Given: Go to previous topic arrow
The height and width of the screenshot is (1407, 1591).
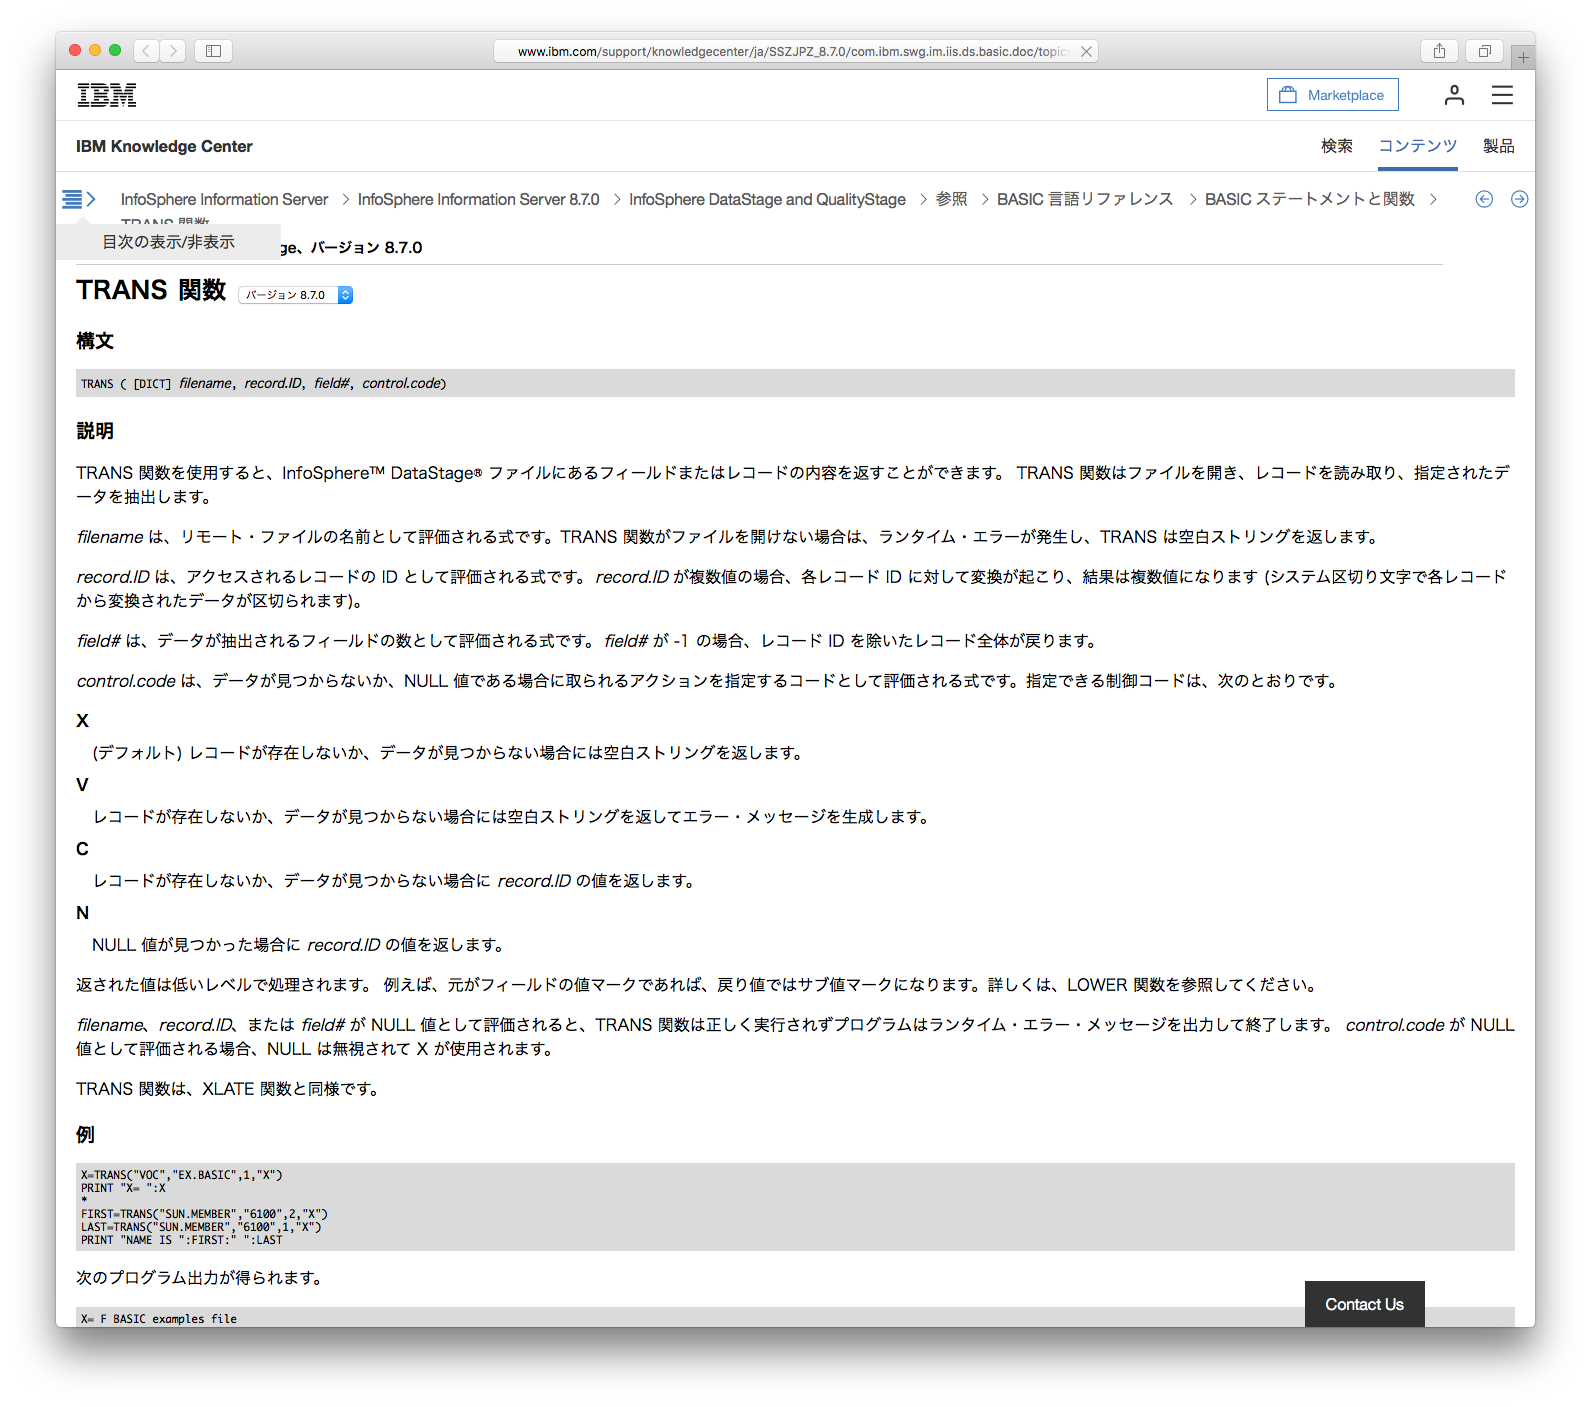Looking at the screenshot, I should tap(1484, 199).
